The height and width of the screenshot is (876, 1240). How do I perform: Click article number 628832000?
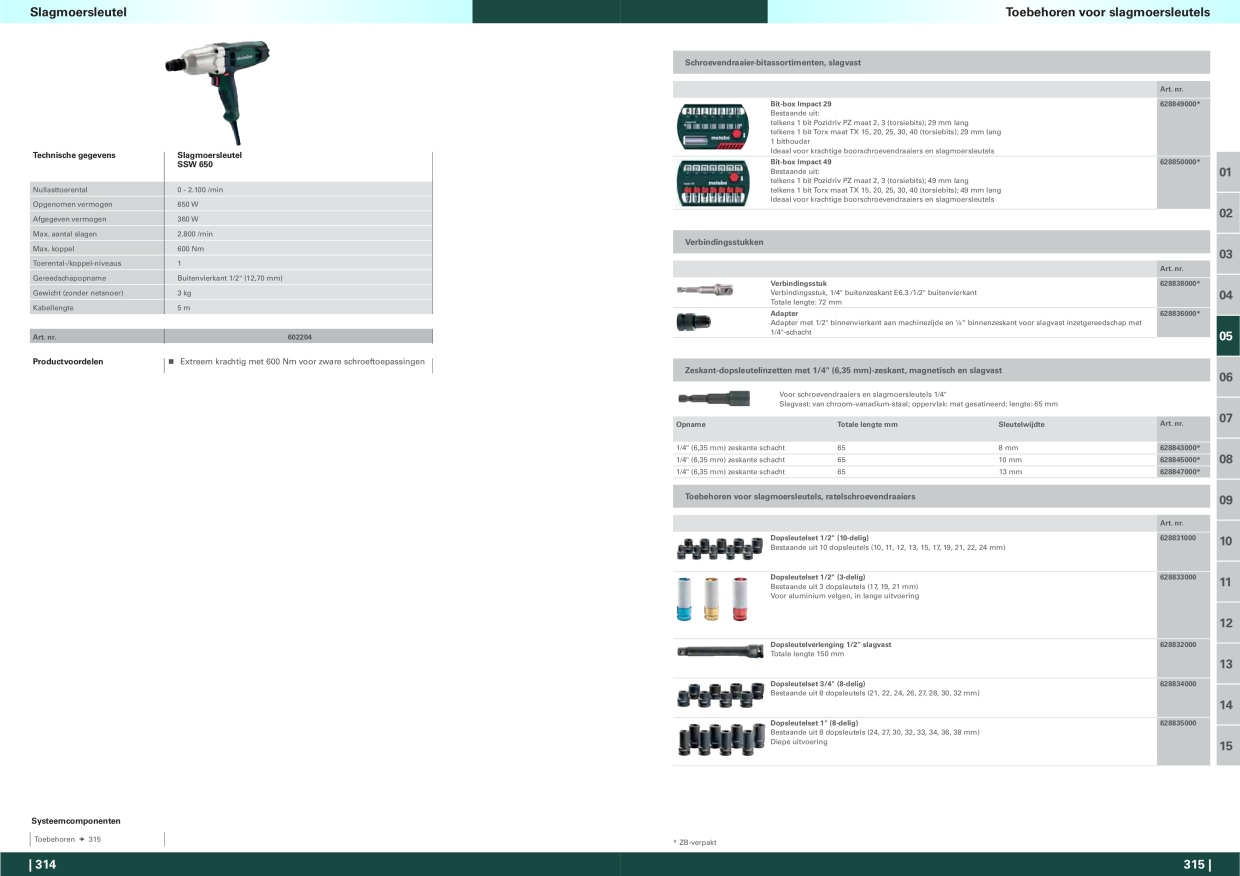tap(1178, 644)
